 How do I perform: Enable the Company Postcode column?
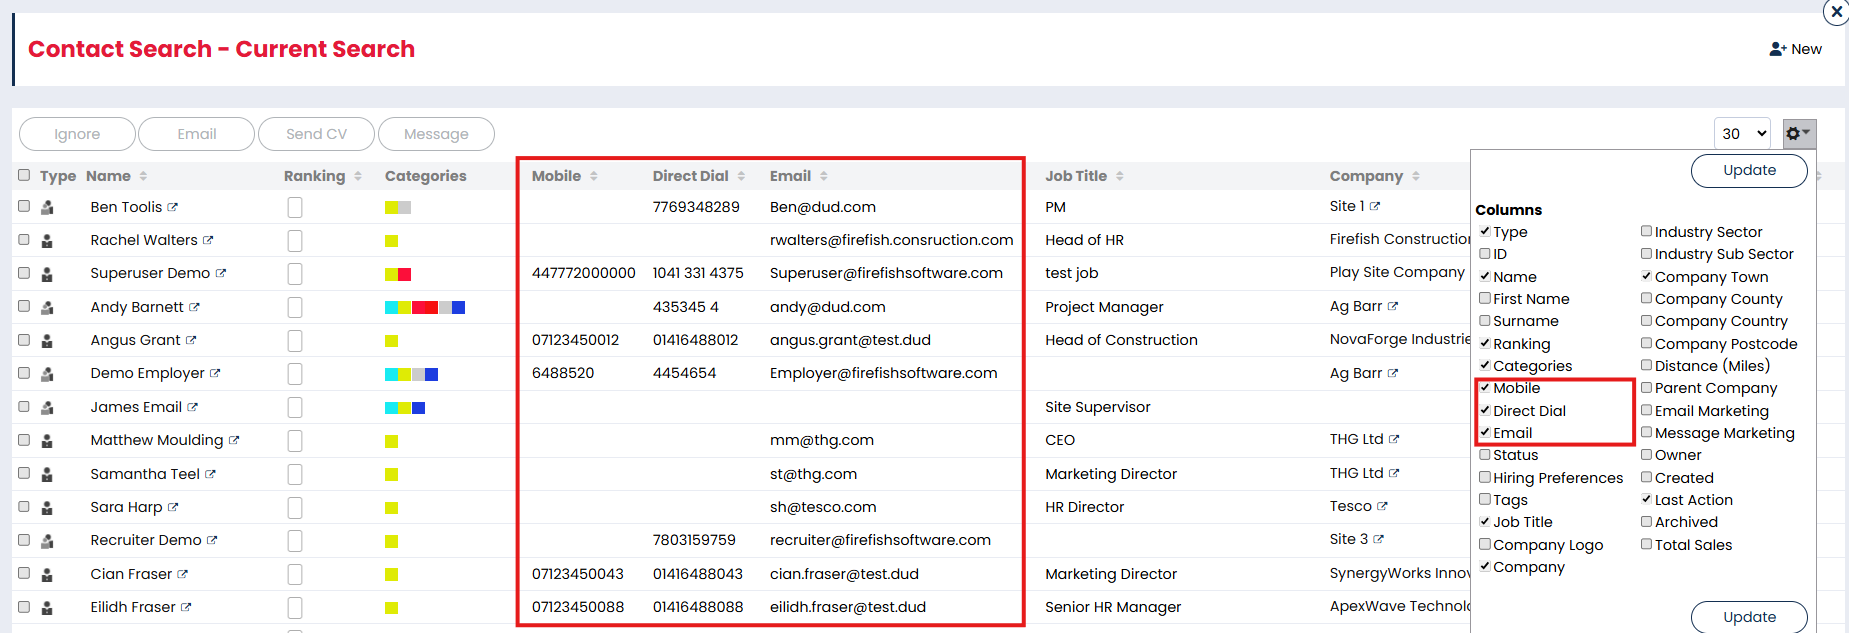(1646, 343)
